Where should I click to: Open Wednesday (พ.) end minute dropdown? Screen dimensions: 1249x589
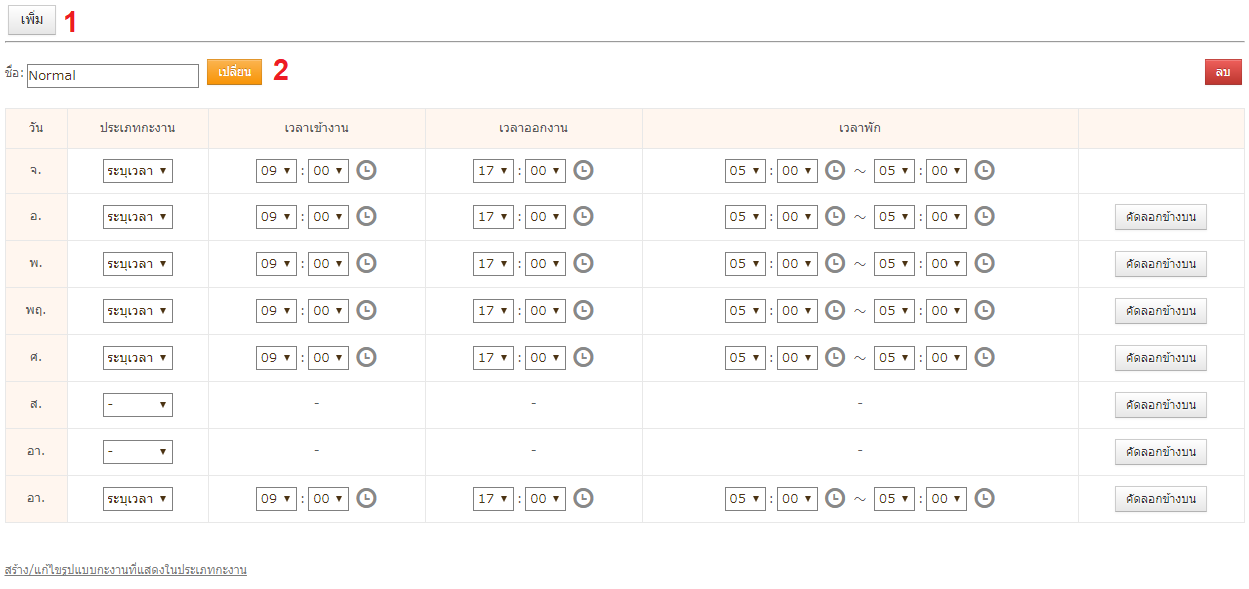click(x=545, y=264)
